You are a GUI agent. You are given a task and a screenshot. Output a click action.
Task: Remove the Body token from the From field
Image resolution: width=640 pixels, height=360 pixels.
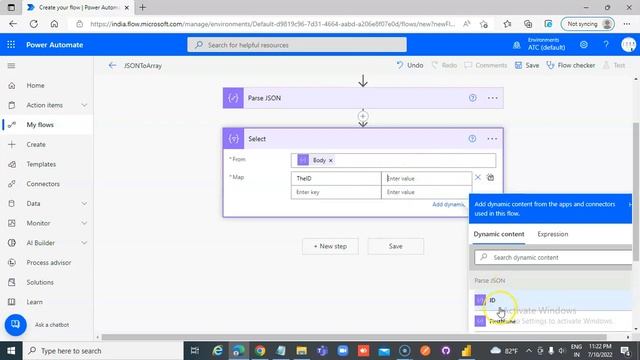(331, 160)
